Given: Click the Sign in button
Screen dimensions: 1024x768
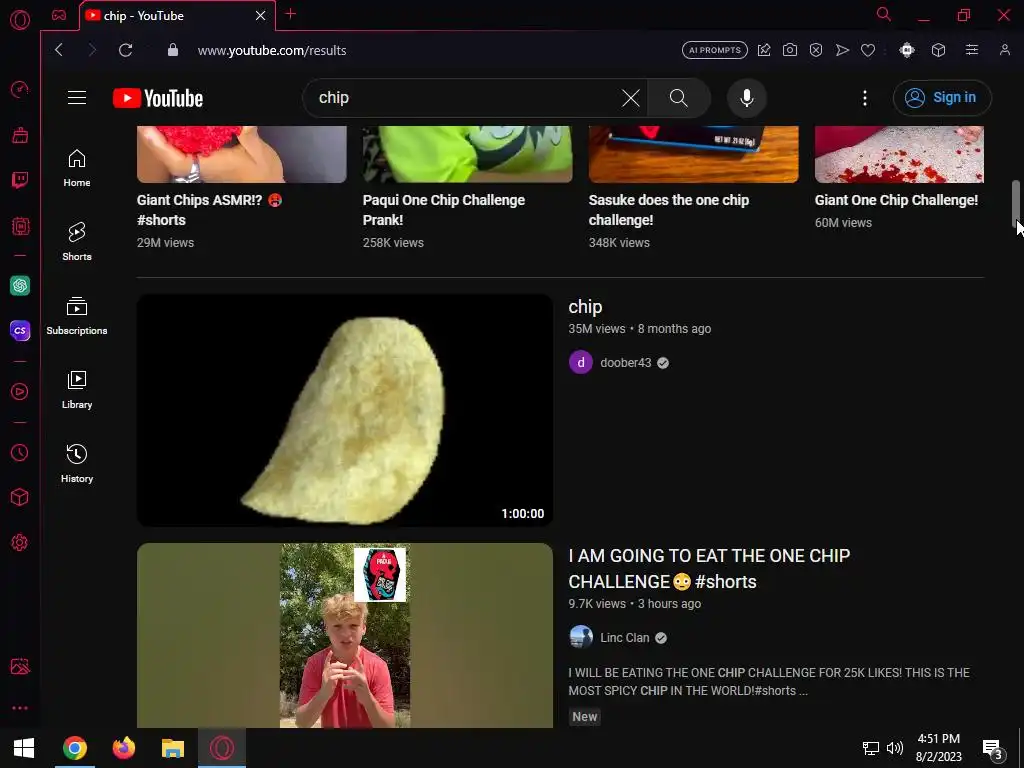Looking at the screenshot, I should [x=942, y=98].
